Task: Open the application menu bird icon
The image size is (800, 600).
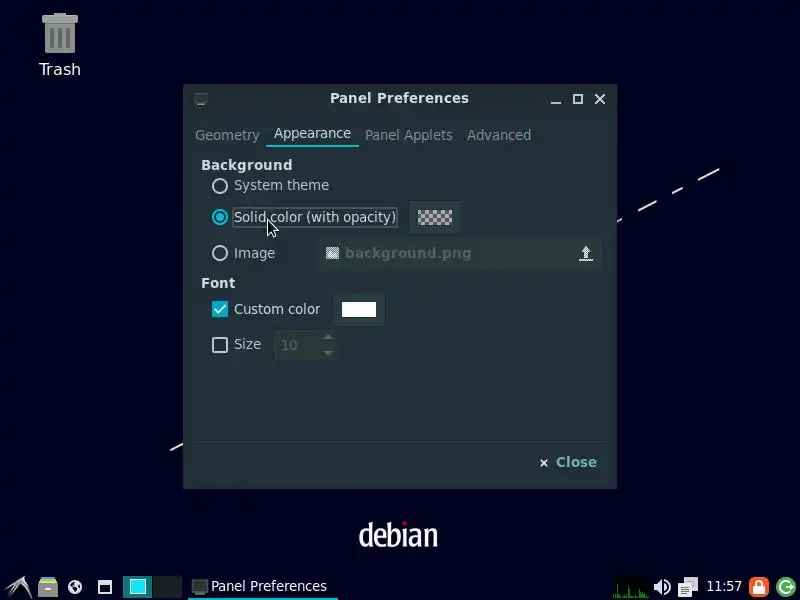Action: point(18,587)
